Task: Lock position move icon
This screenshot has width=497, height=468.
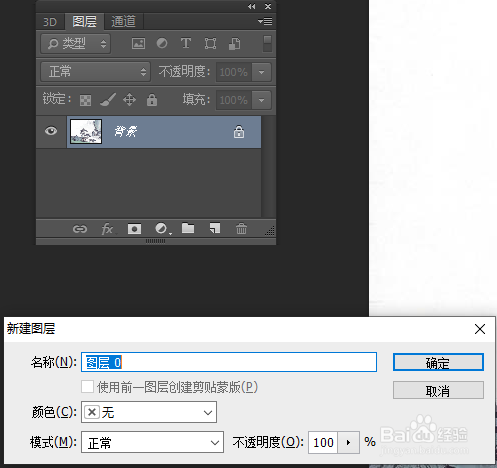Action: coord(129,100)
